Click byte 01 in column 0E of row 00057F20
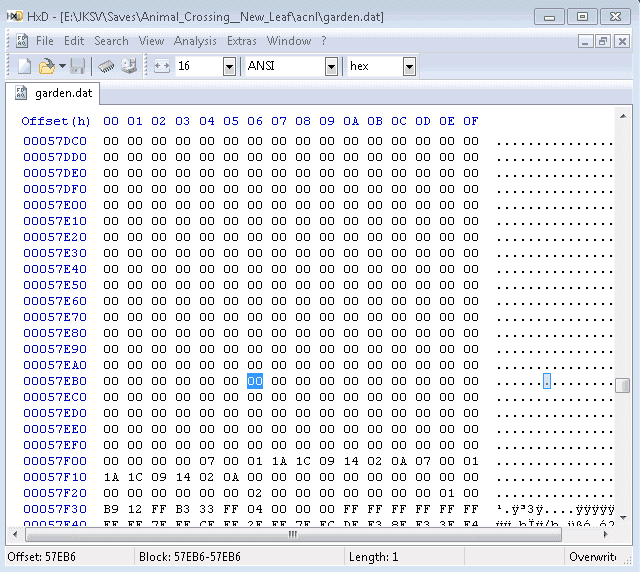Image resolution: width=640 pixels, height=572 pixels. tap(447, 494)
